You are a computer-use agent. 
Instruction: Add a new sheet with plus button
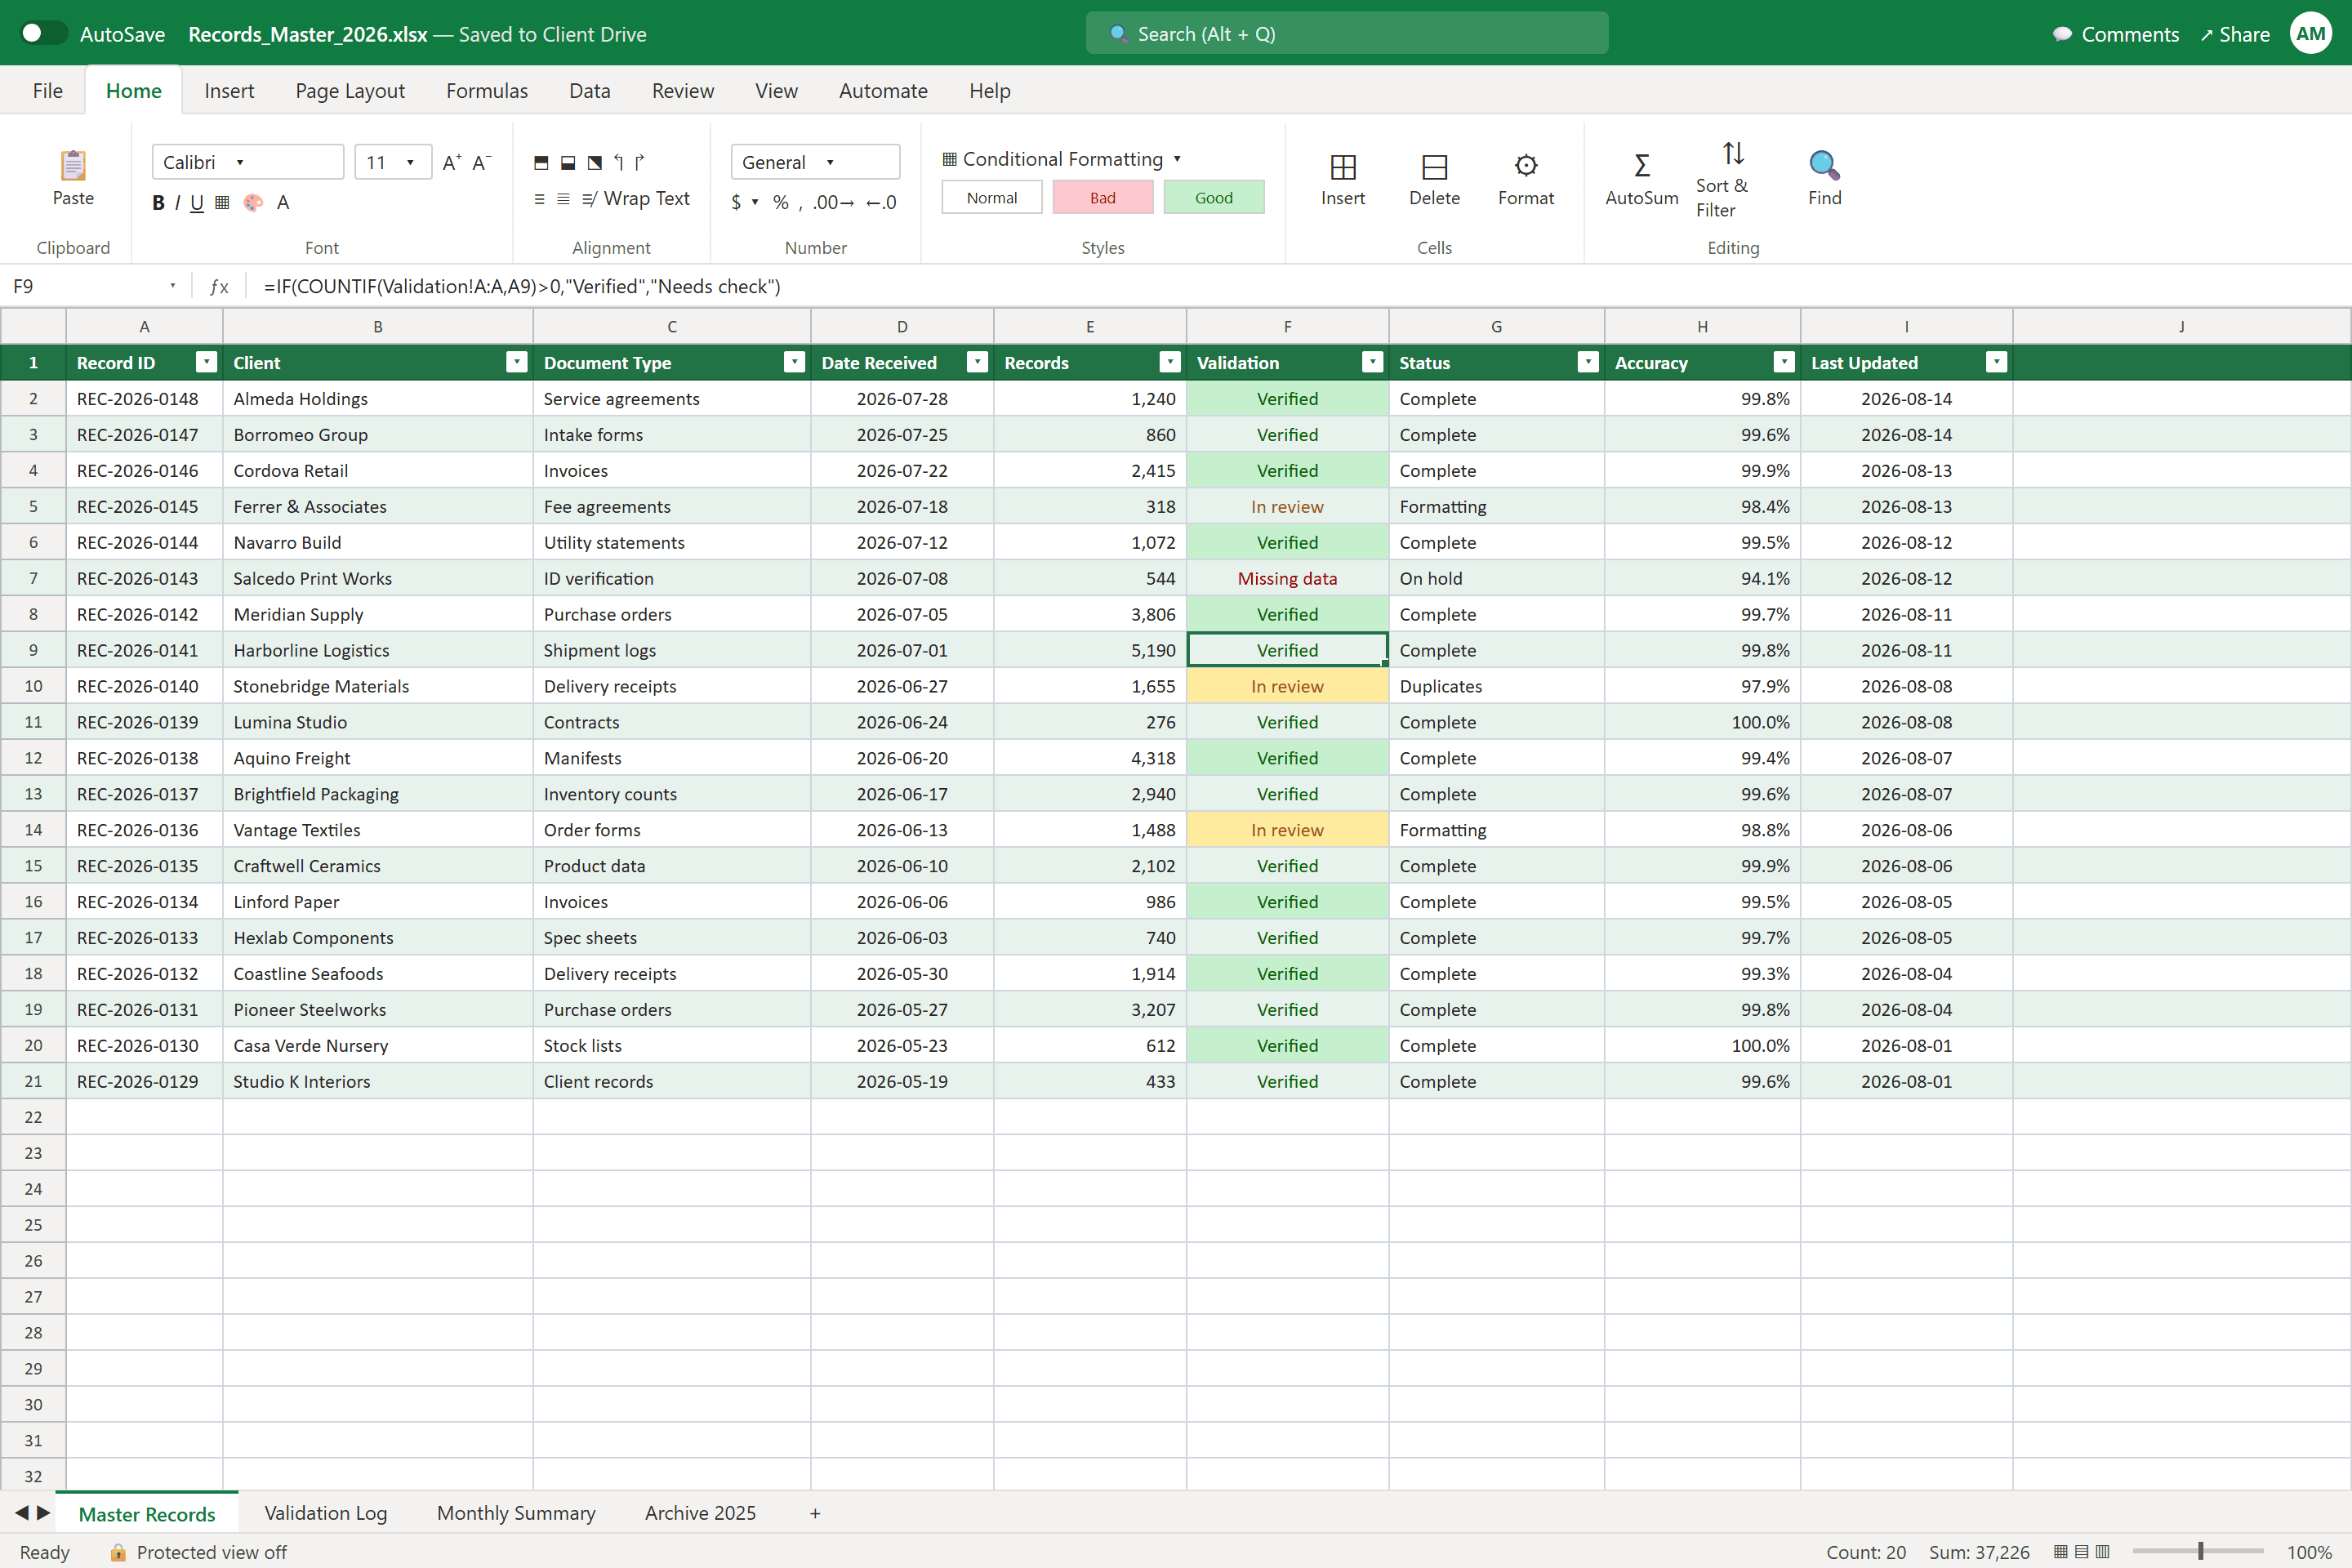coord(815,1513)
